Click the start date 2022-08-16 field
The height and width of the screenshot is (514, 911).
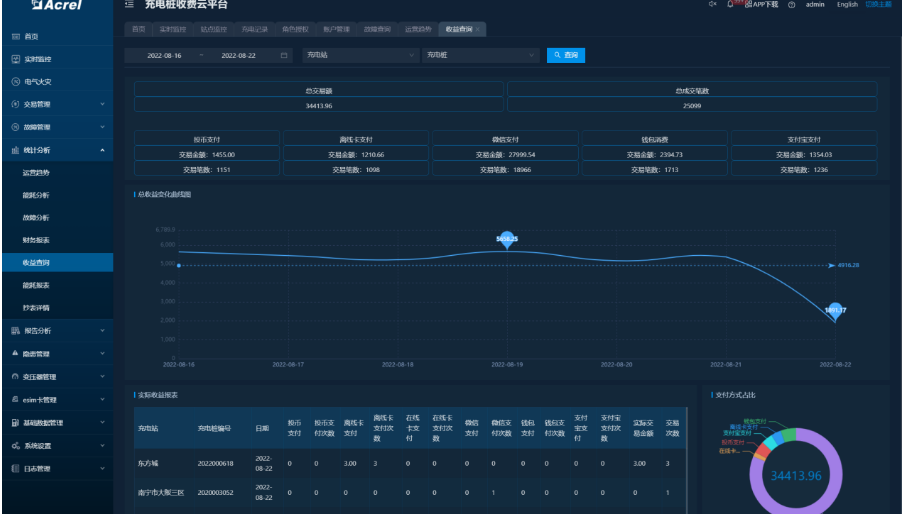click(164, 55)
